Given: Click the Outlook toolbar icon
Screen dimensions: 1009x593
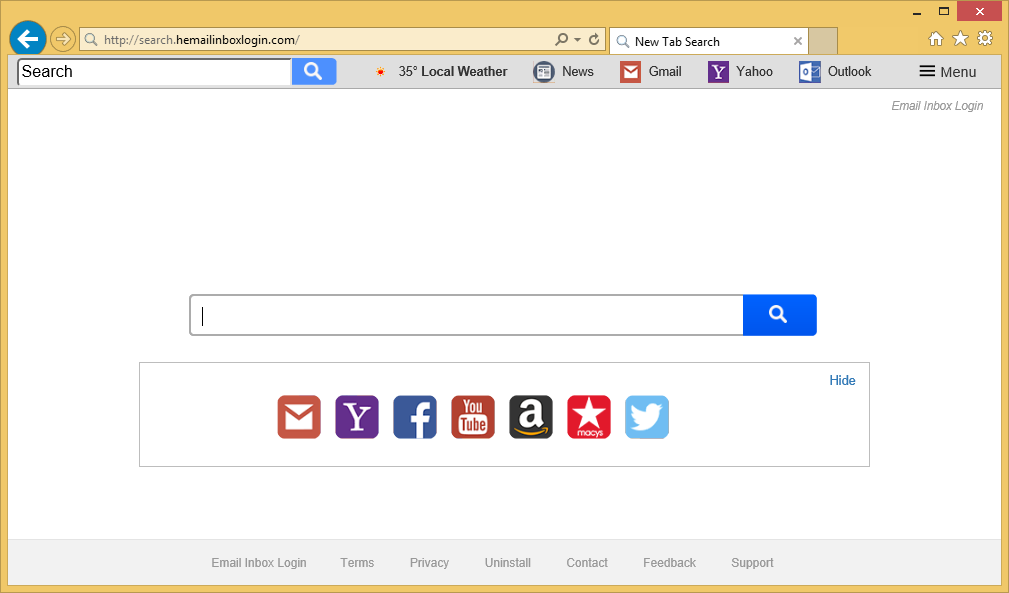Looking at the screenshot, I should click(x=810, y=72).
